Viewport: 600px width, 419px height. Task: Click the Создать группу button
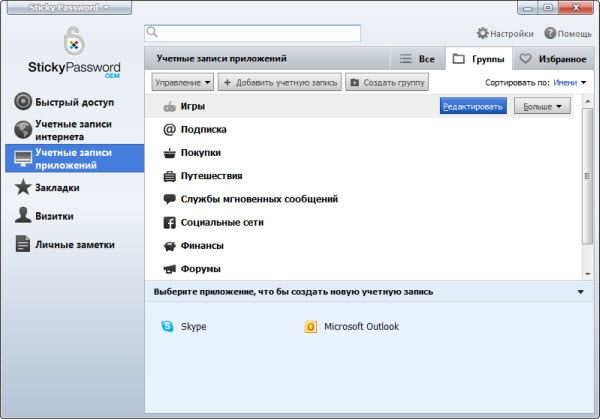(x=387, y=82)
